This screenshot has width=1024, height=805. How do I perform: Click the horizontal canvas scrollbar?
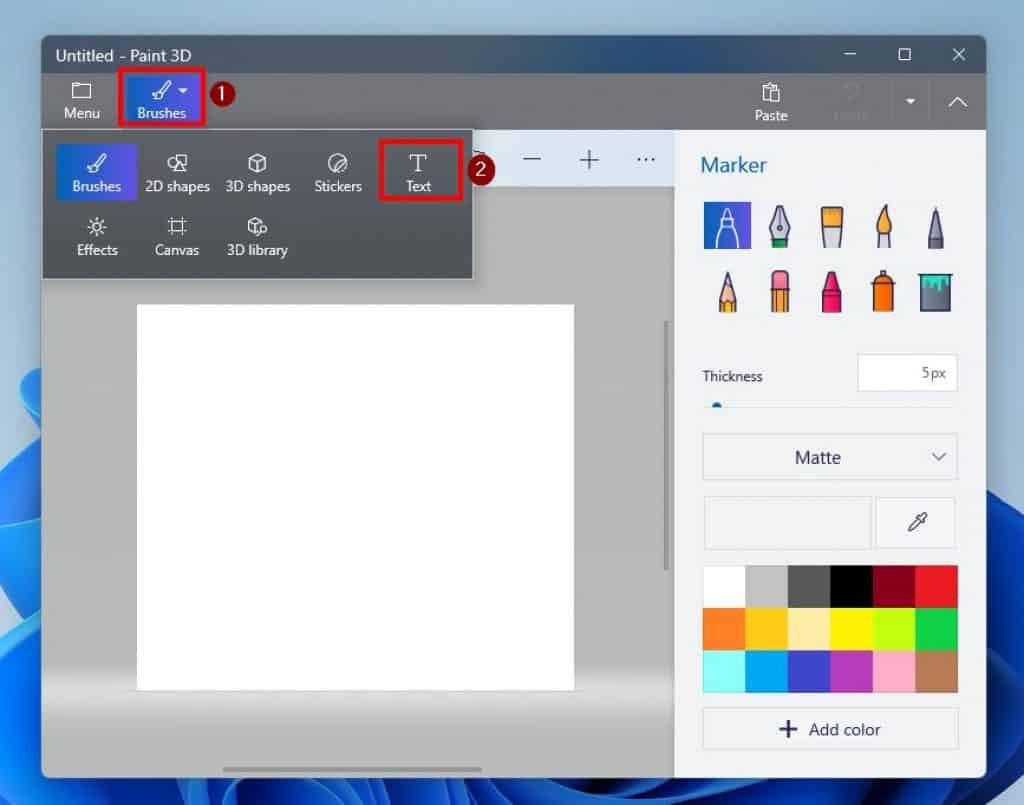click(352, 770)
